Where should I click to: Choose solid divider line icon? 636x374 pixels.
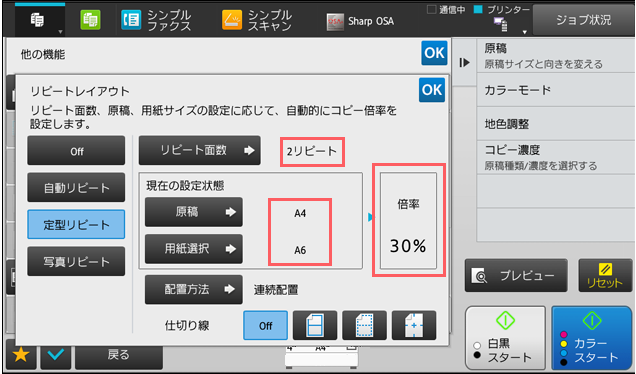coord(315,325)
